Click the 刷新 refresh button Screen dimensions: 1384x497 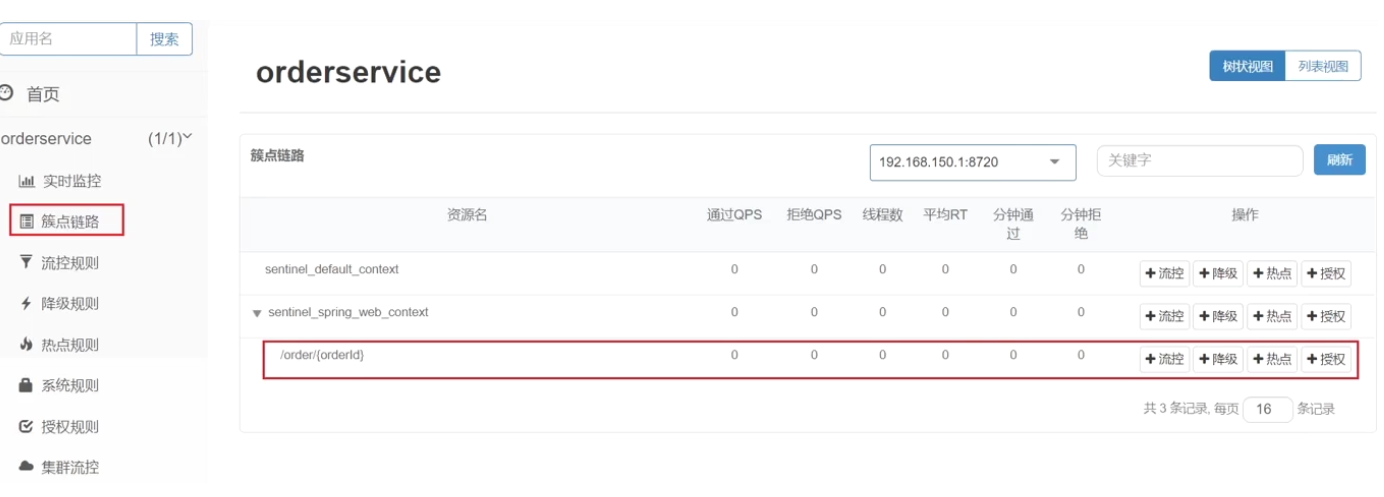tap(1339, 160)
